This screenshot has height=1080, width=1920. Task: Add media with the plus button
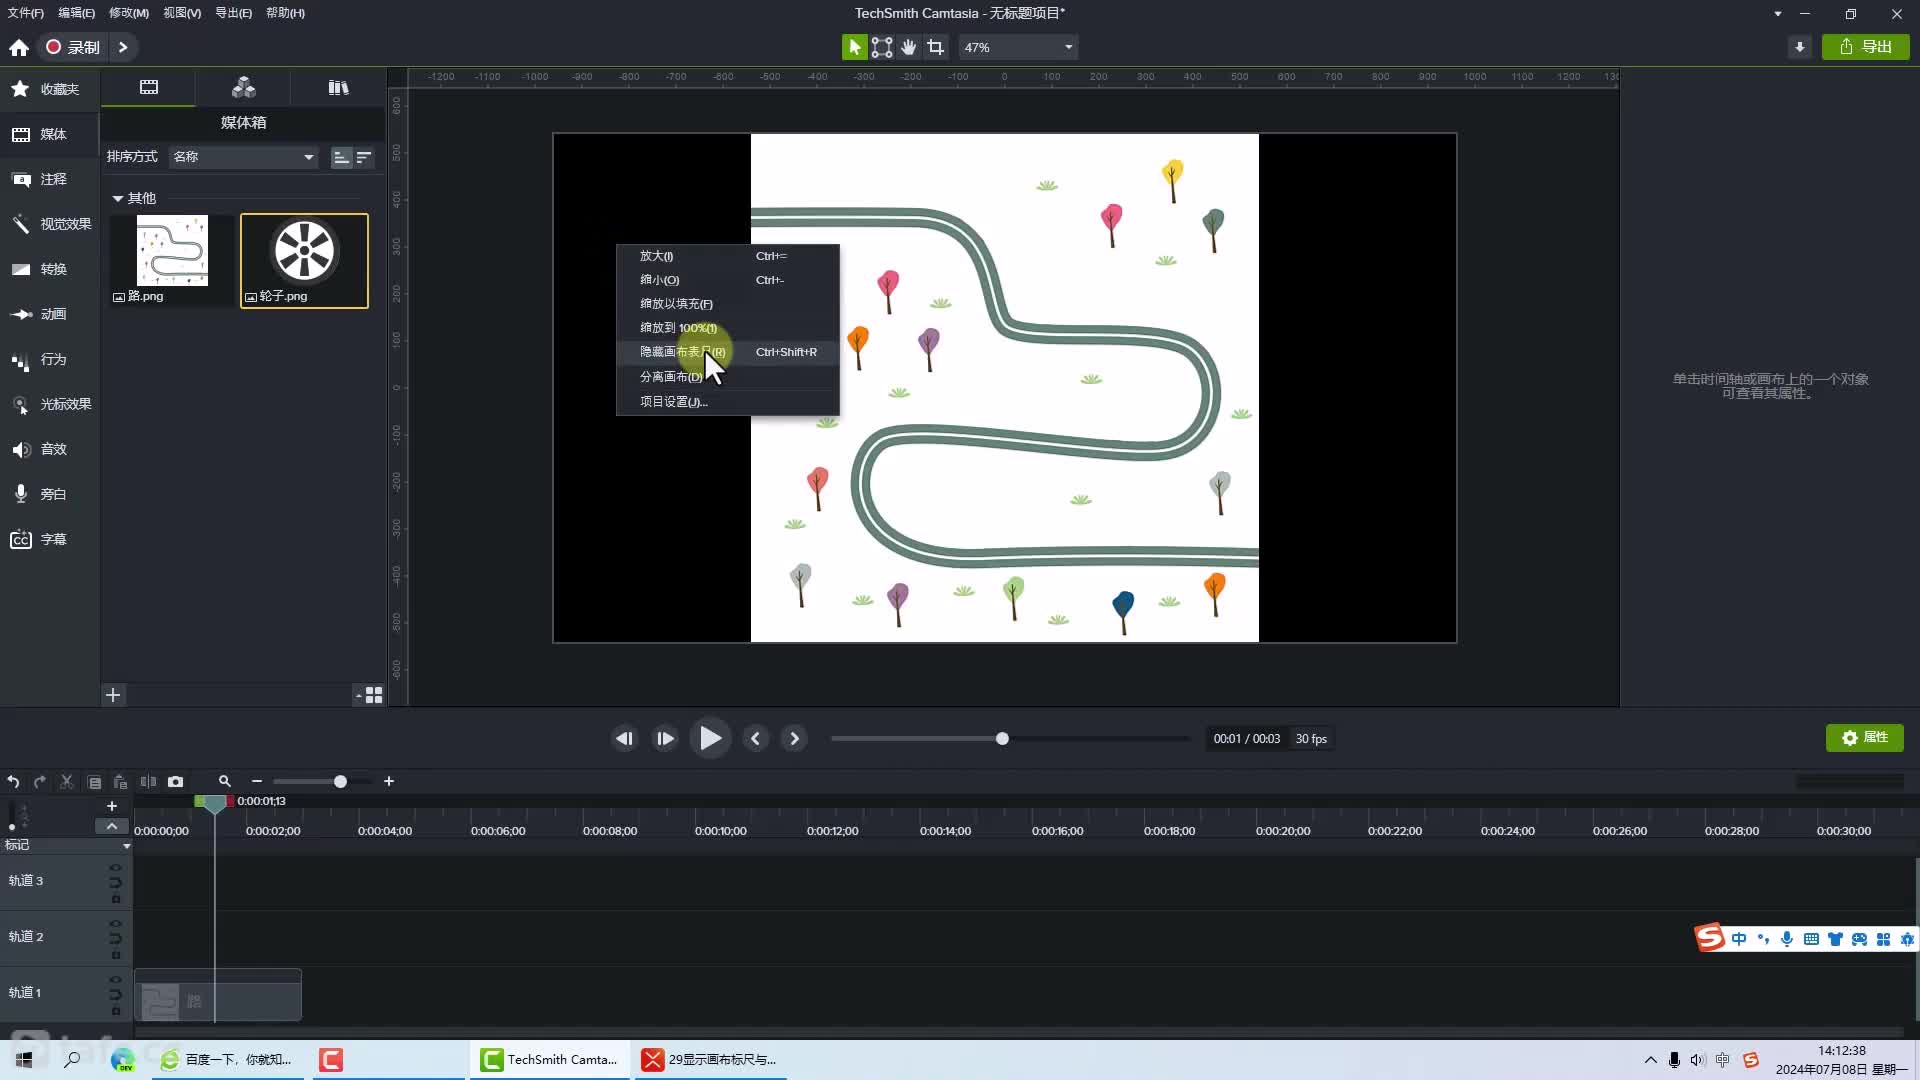click(113, 695)
